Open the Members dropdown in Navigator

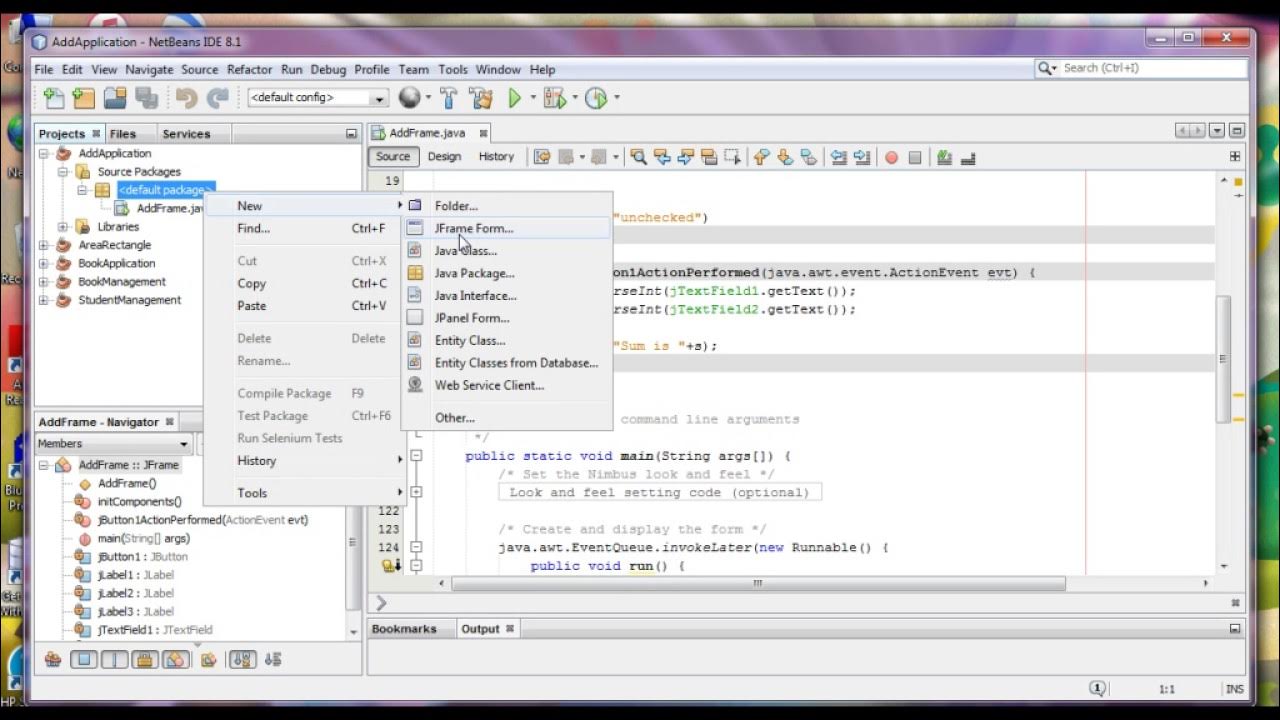112,443
